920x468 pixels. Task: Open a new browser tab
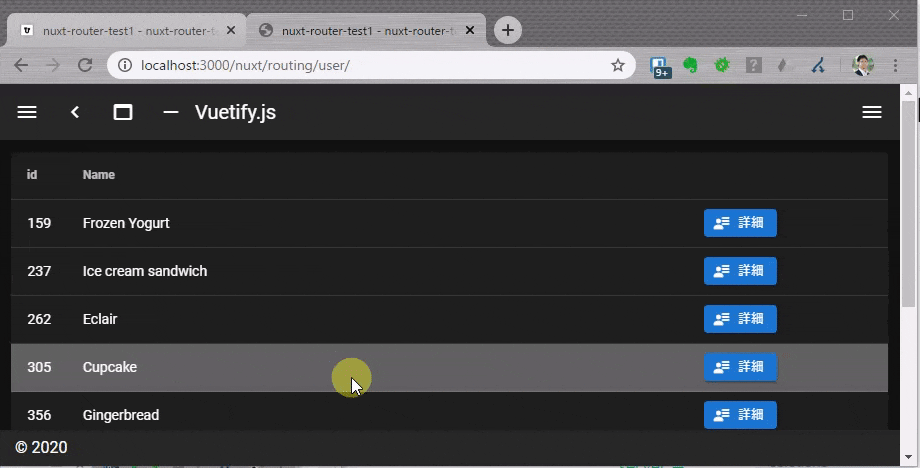(508, 30)
